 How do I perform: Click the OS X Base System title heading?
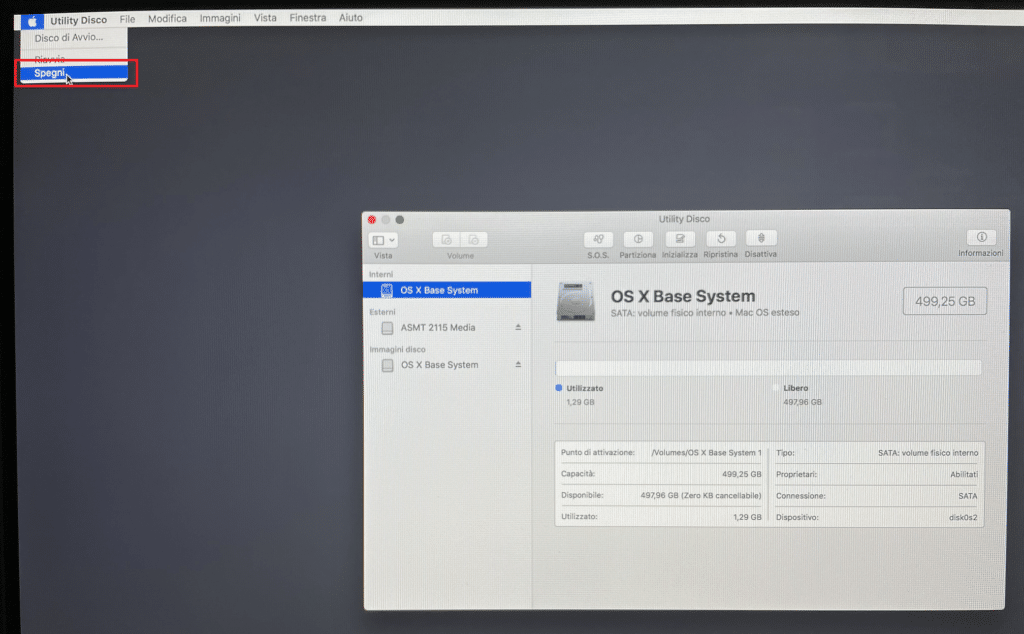682,296
